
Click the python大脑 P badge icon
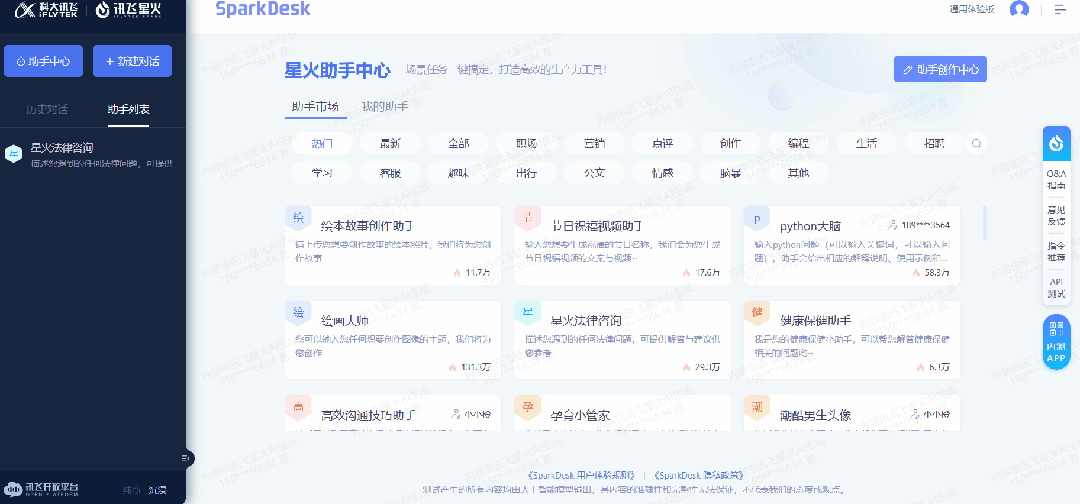(757, 218)
